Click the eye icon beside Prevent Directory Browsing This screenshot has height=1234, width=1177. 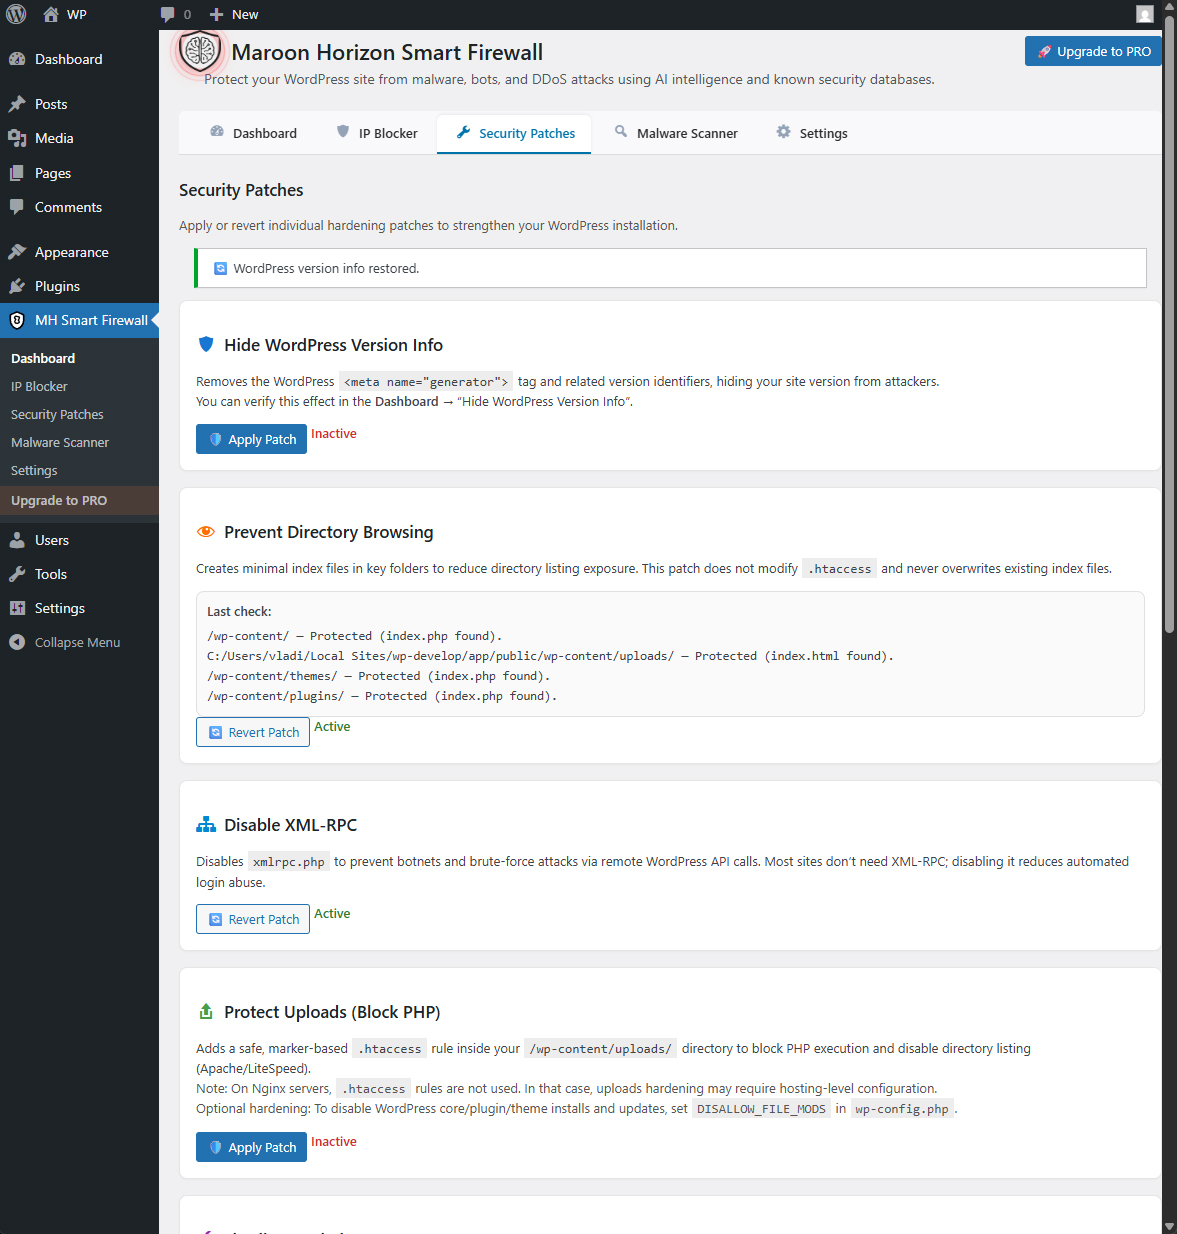(206, 532)
